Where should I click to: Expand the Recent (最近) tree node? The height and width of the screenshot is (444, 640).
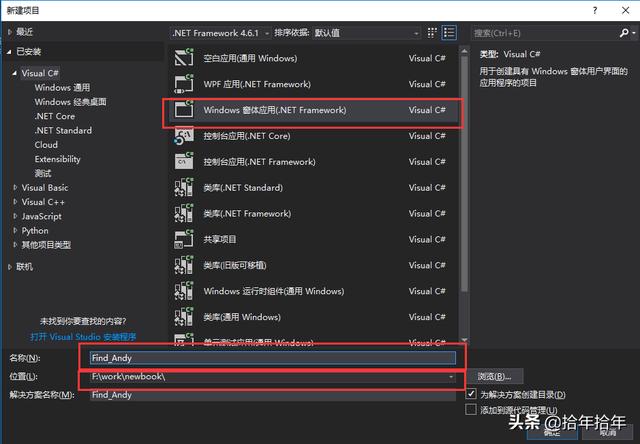click(10, 32)
